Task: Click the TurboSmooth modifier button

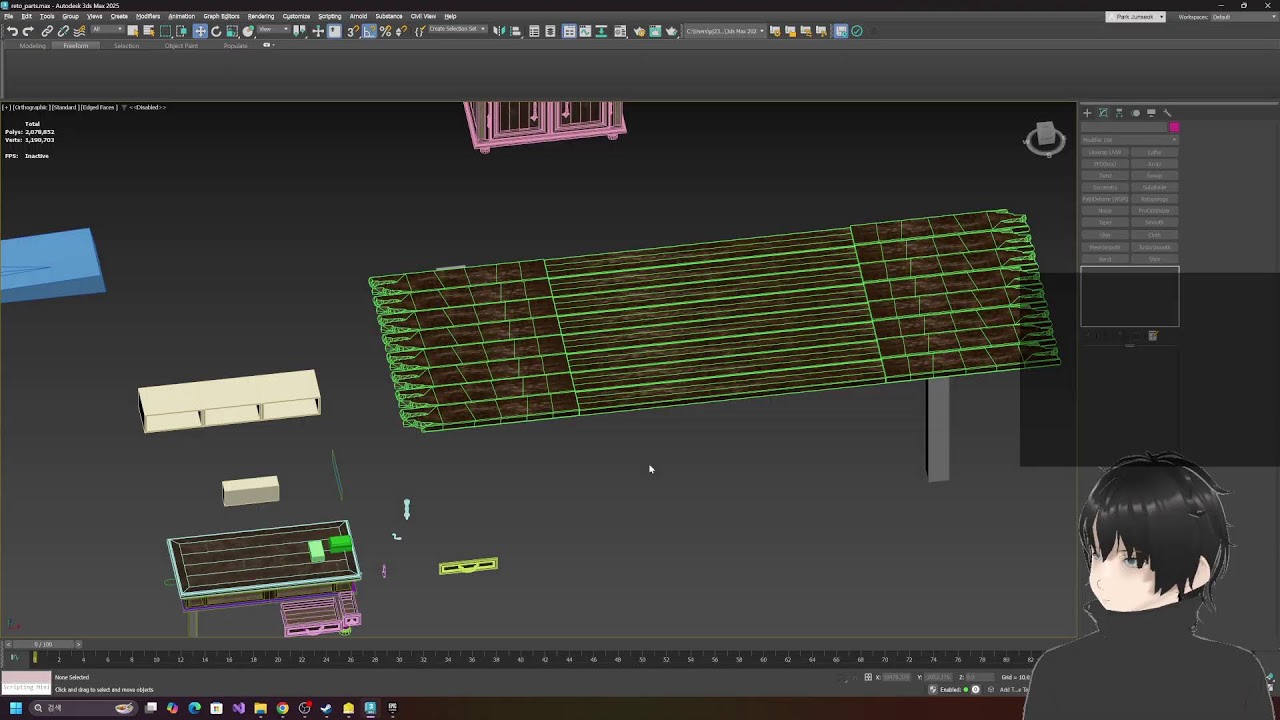Action: pos(1154,247)
